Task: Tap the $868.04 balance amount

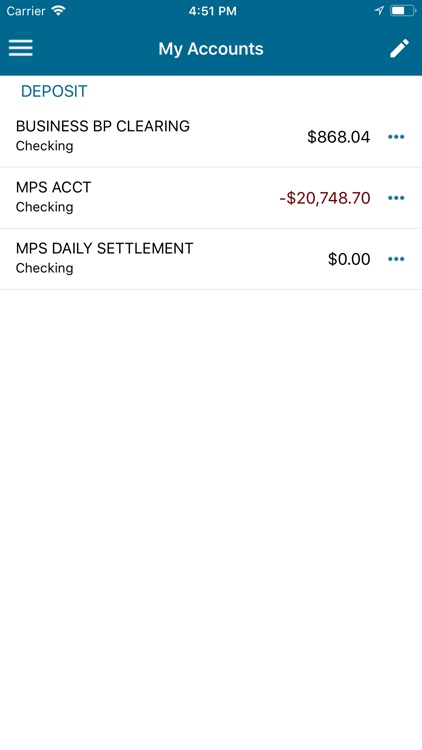Action: point(339,137)
